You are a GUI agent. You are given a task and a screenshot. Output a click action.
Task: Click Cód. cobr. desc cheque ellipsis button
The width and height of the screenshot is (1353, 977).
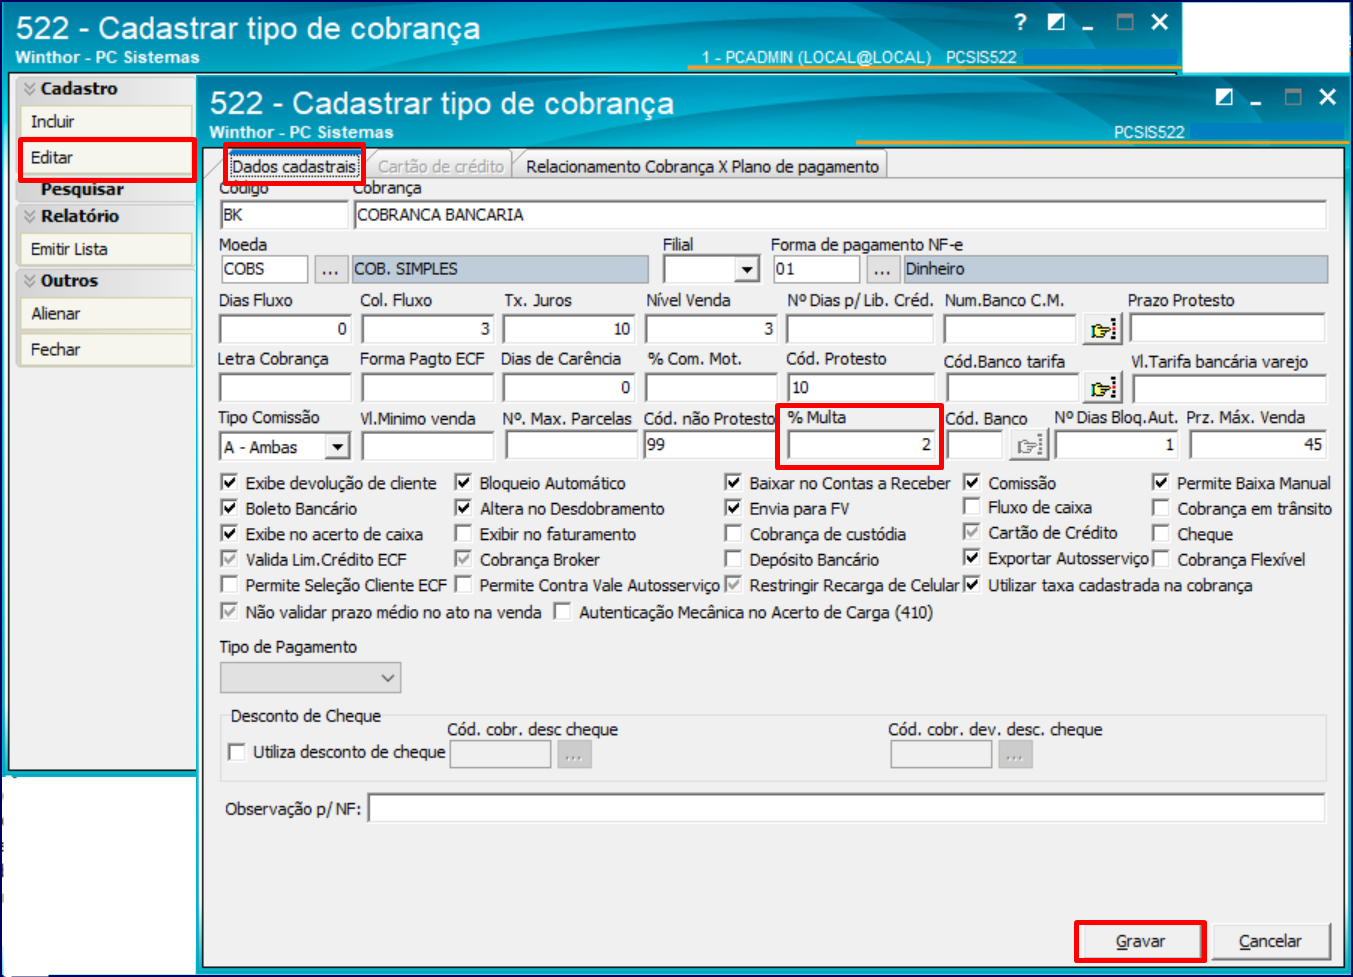coord(574,755)
